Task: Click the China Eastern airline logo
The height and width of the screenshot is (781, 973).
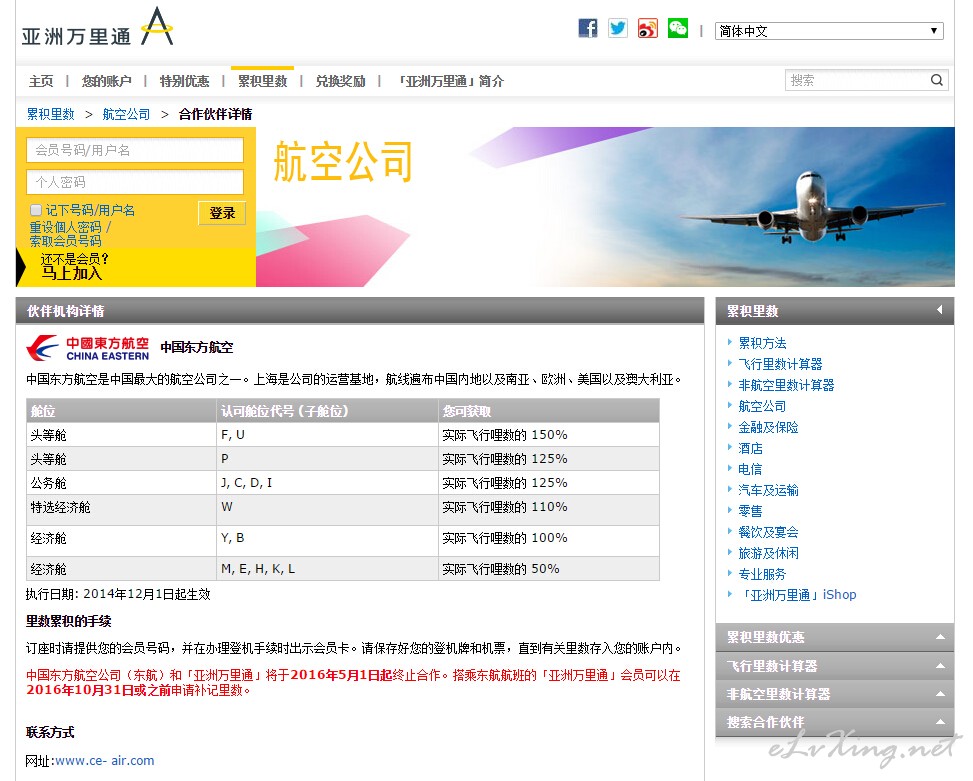Action: pos(88,348)
